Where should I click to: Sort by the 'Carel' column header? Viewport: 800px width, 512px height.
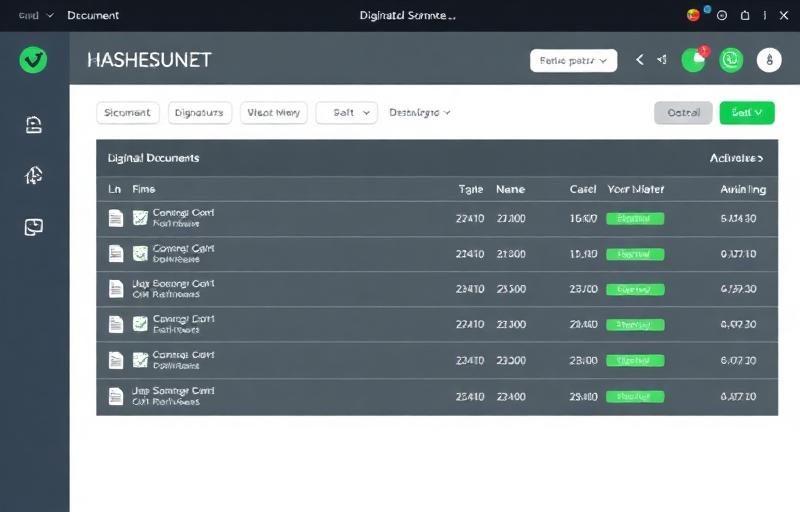click(x=583, y=189)
